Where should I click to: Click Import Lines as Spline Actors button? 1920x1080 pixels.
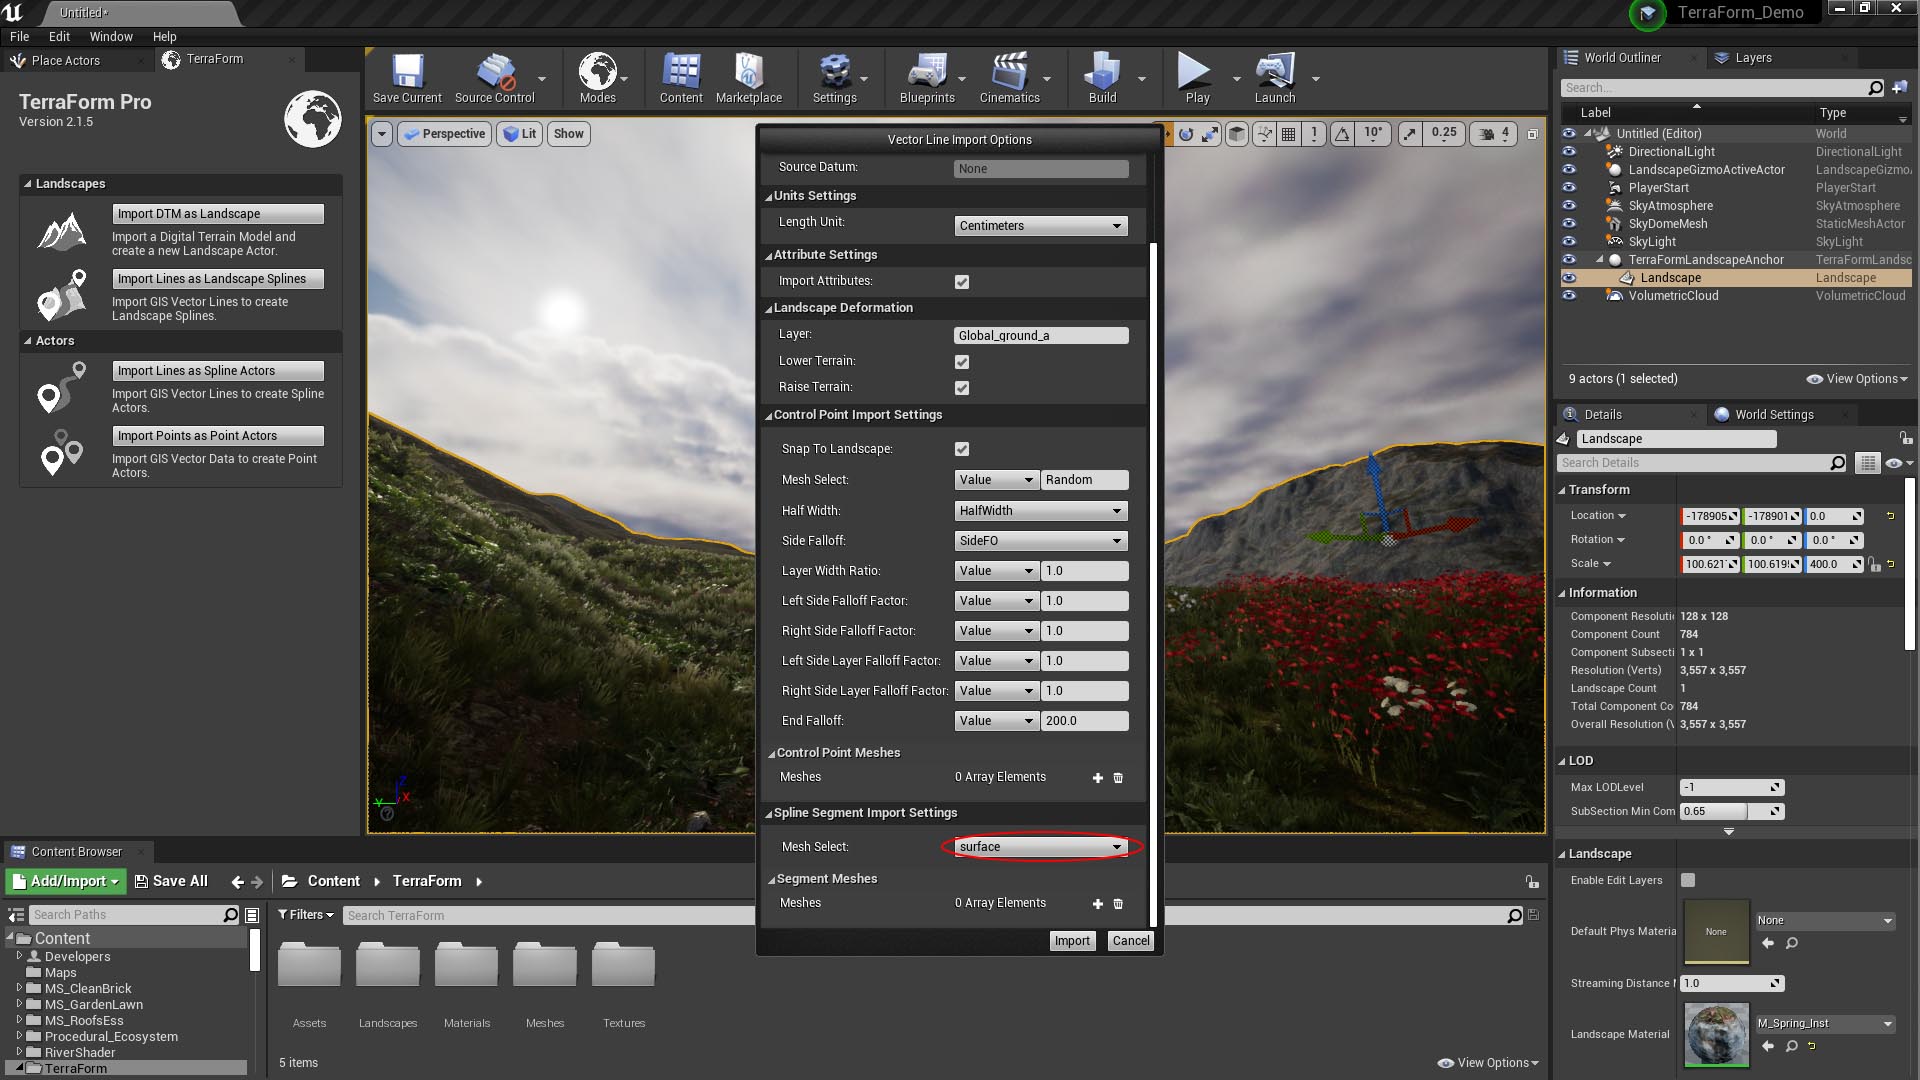point(218,371)
